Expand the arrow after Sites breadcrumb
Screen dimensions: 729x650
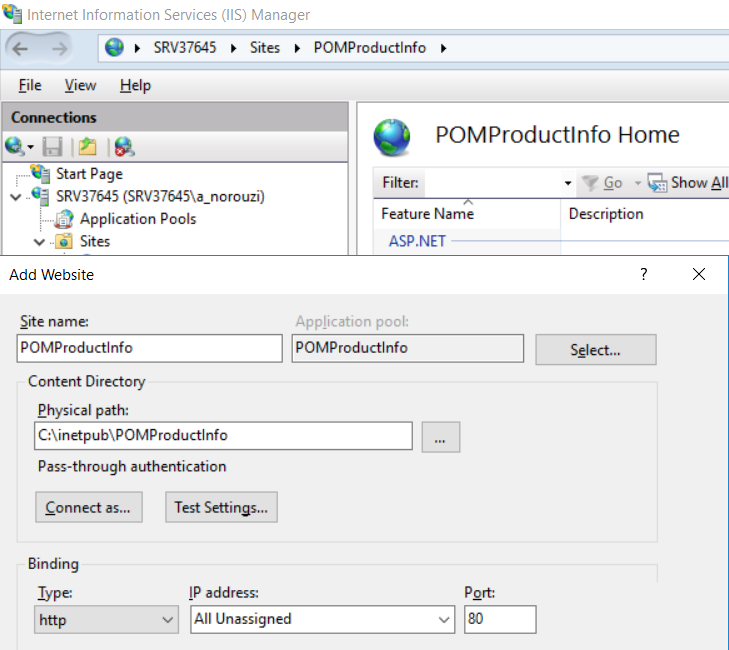[297, 48]
